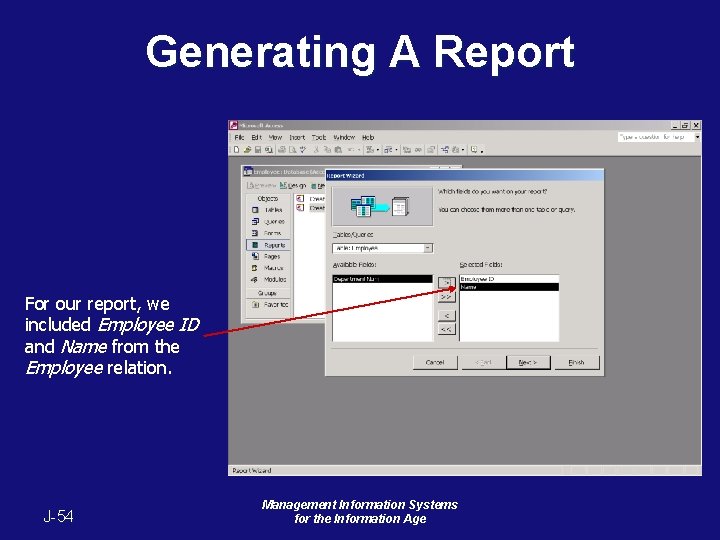Click Design in database window toolbar
Viewport: 720px width, 540px height.
click(x=293, y=186)
